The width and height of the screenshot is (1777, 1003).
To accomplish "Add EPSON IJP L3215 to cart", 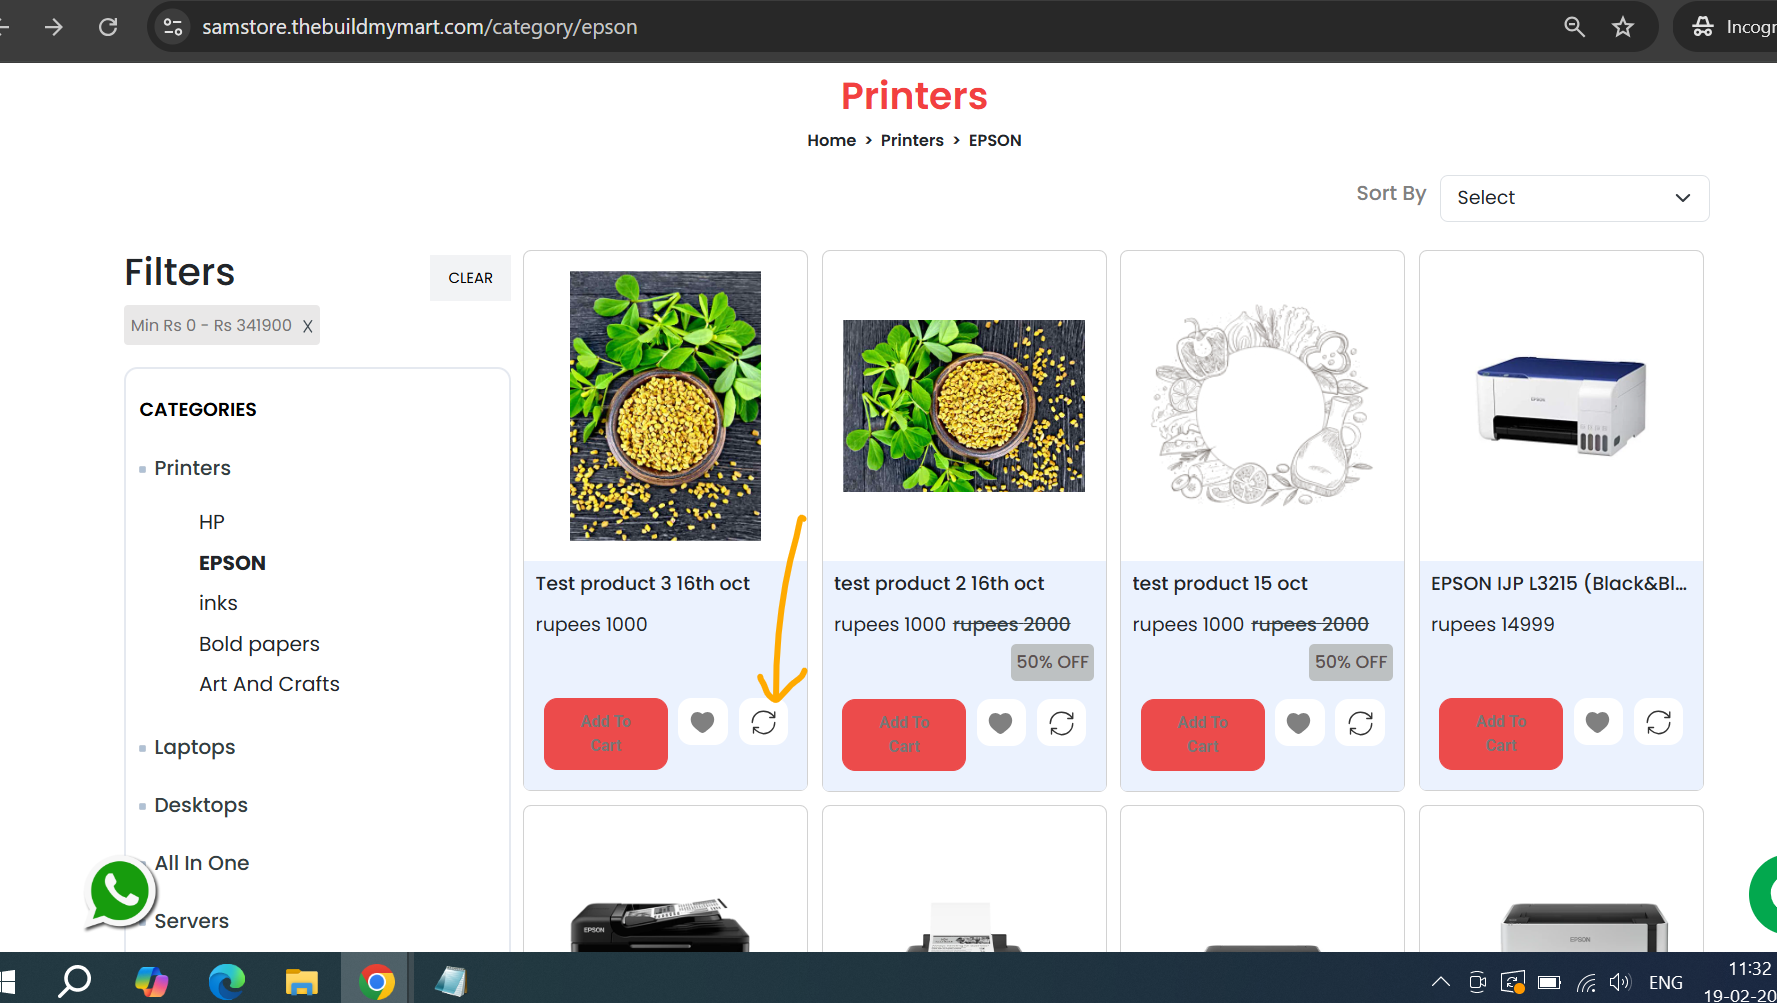I will point(1501,734).
